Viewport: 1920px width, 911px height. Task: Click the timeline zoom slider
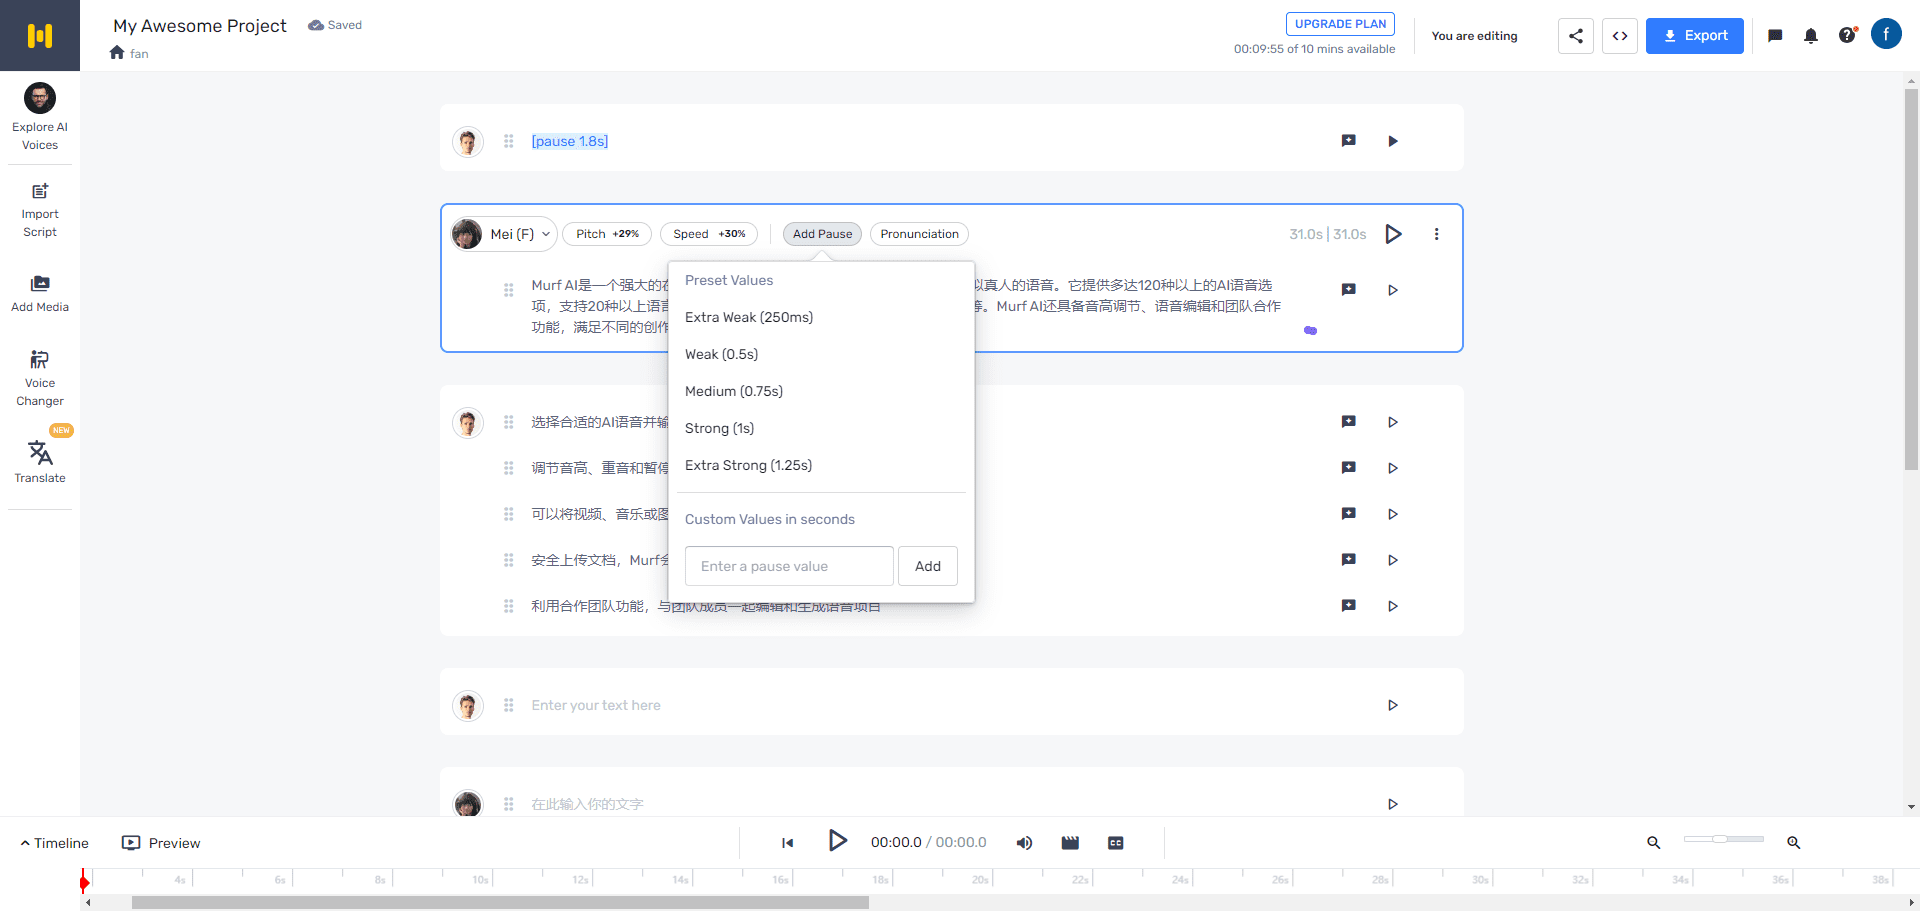[x=1724, y=839]
